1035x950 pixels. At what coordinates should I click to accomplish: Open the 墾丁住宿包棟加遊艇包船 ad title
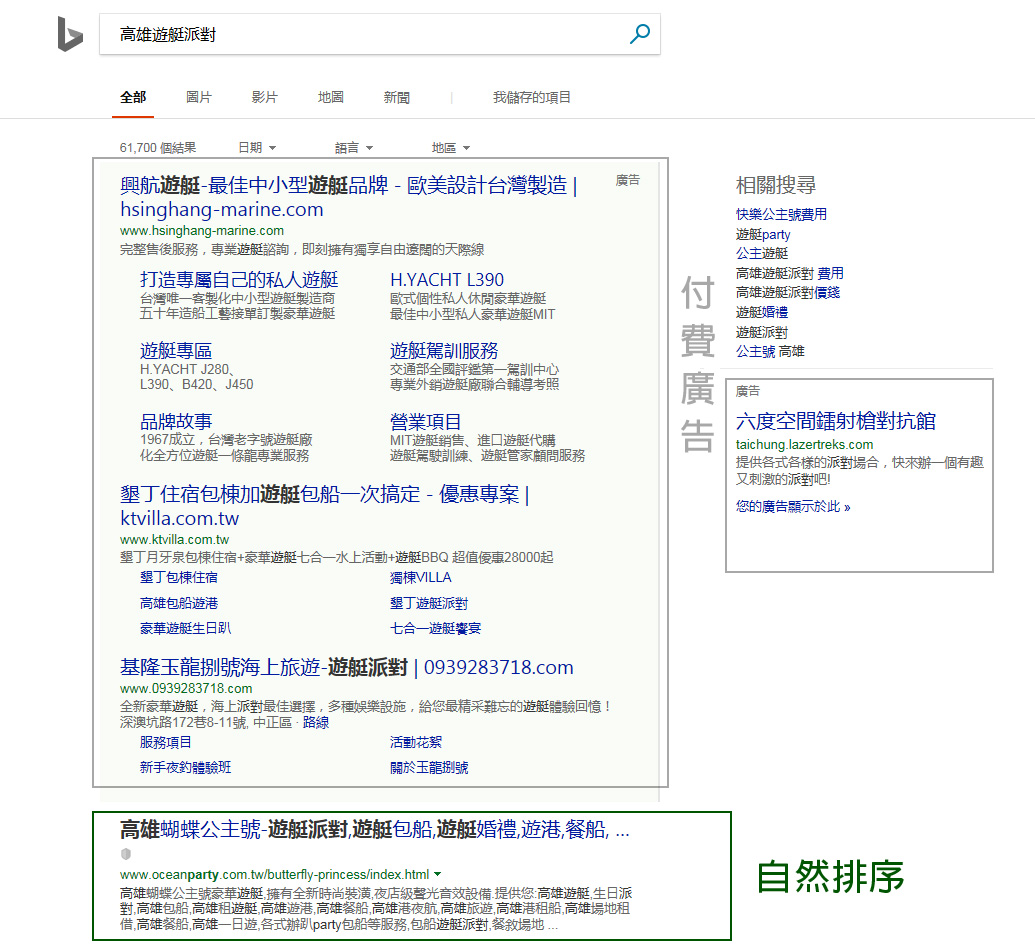325,506
